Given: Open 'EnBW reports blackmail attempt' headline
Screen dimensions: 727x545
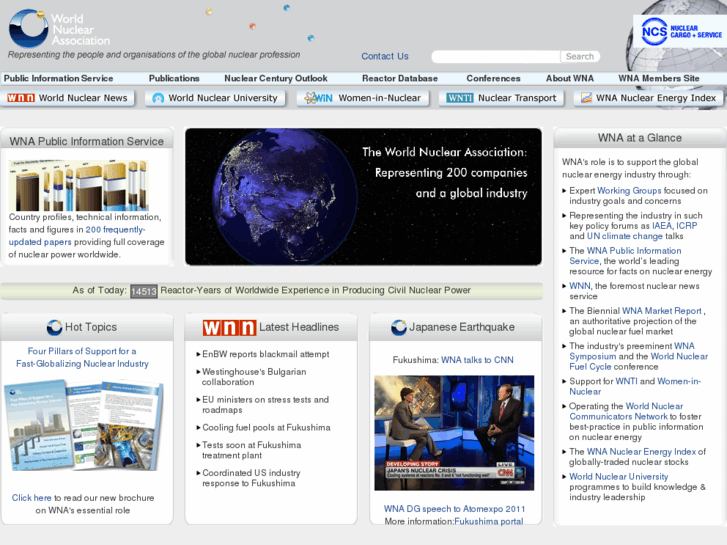Looking at the screenshot, I should pyautogui.click(x=266, y=354).
